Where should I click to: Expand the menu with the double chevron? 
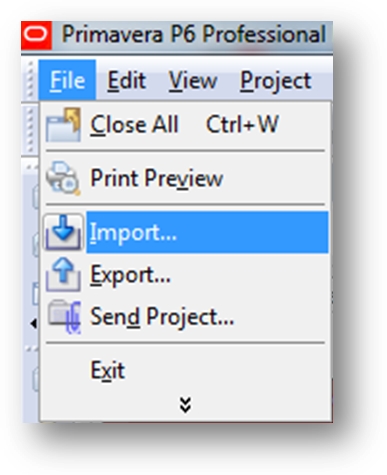(x=185, y=405)
